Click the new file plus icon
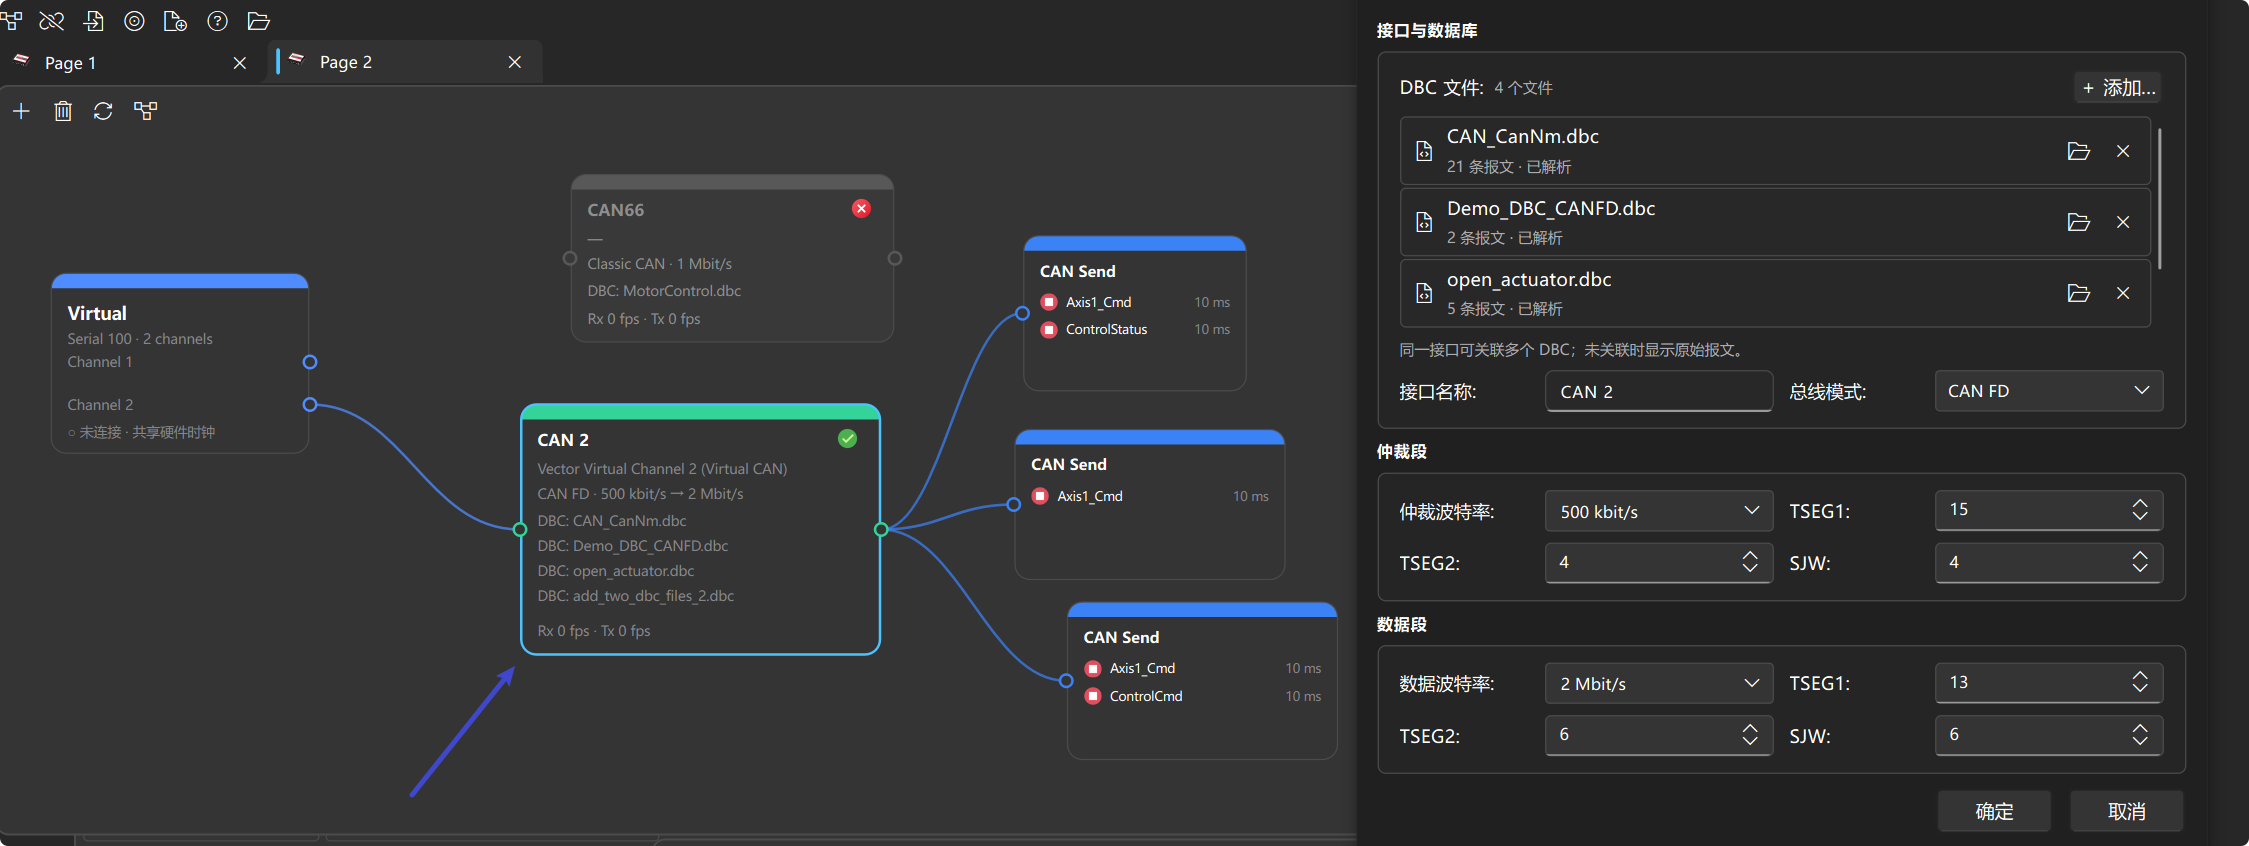 click(x=175, y=21)
